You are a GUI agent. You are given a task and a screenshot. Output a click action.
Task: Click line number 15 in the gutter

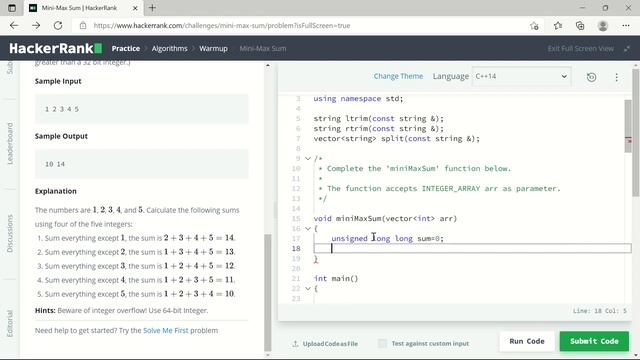click(x=296, y=218)
